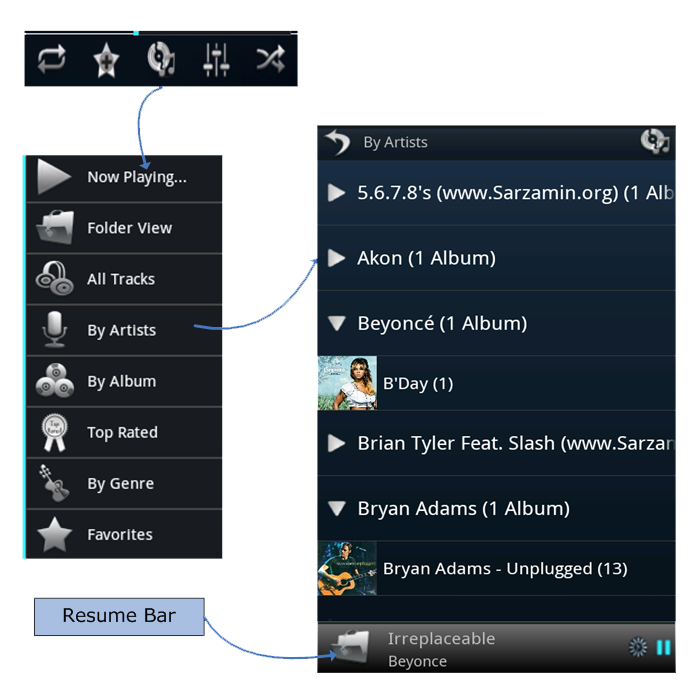Open Folder View from the menu
The image size is (700, 700).
(124, 228)
